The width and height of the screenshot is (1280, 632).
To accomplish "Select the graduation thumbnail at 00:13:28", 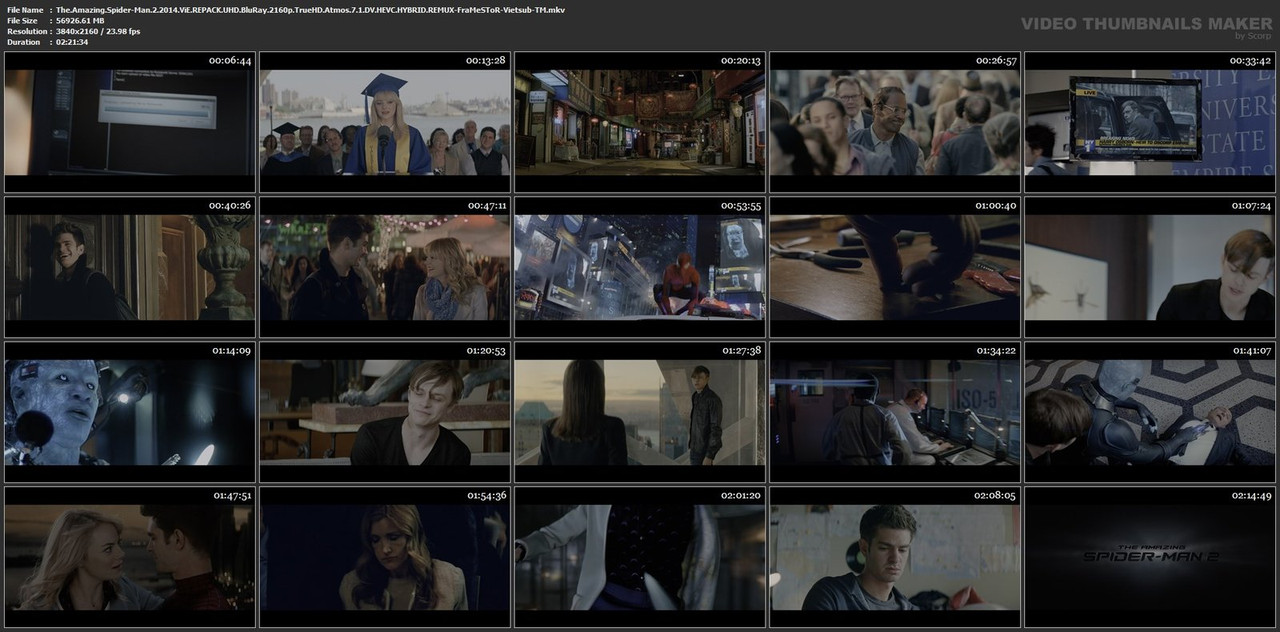I will point(385,122).
